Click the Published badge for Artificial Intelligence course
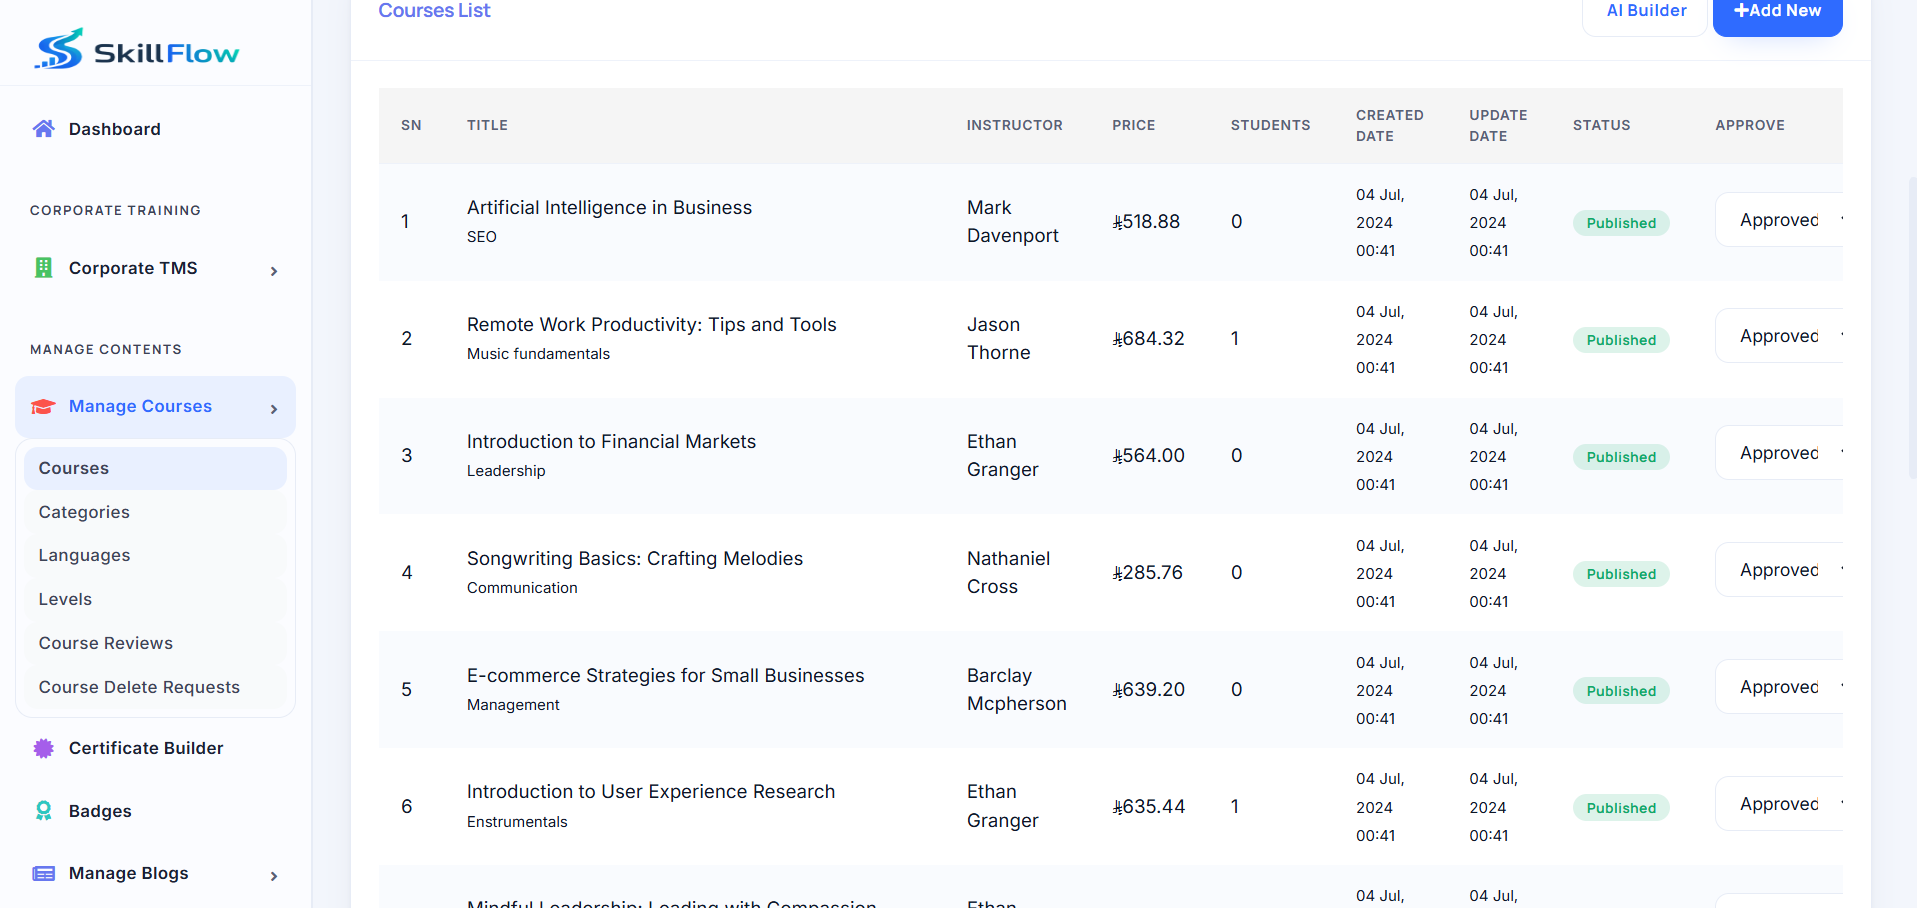The height and width of the screenshot is (908, 1917). click(1621, 223)
